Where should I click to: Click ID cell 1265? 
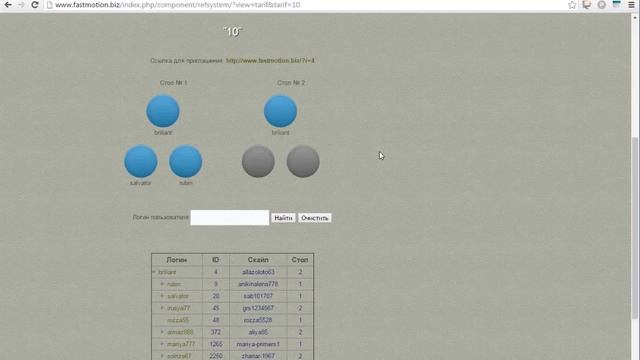pyautogui.click(x=216, y=344)
